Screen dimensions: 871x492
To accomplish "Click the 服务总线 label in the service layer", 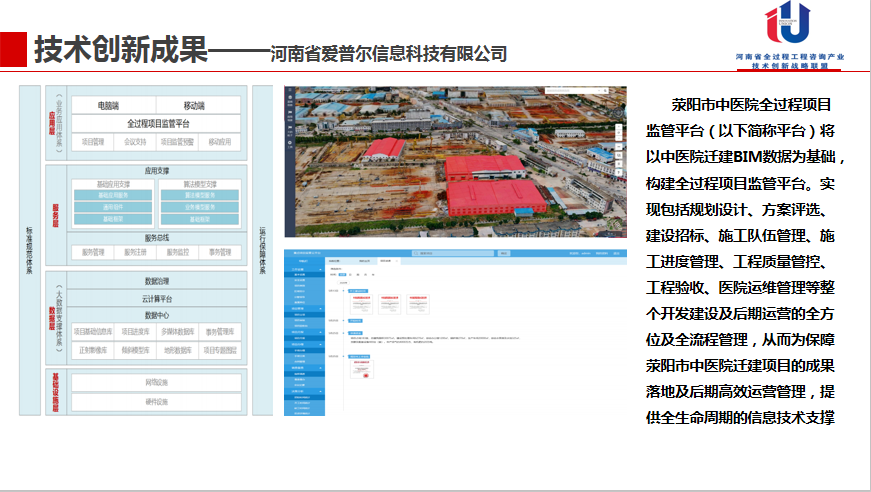I will pyautogui.click(x=157, y=238).
